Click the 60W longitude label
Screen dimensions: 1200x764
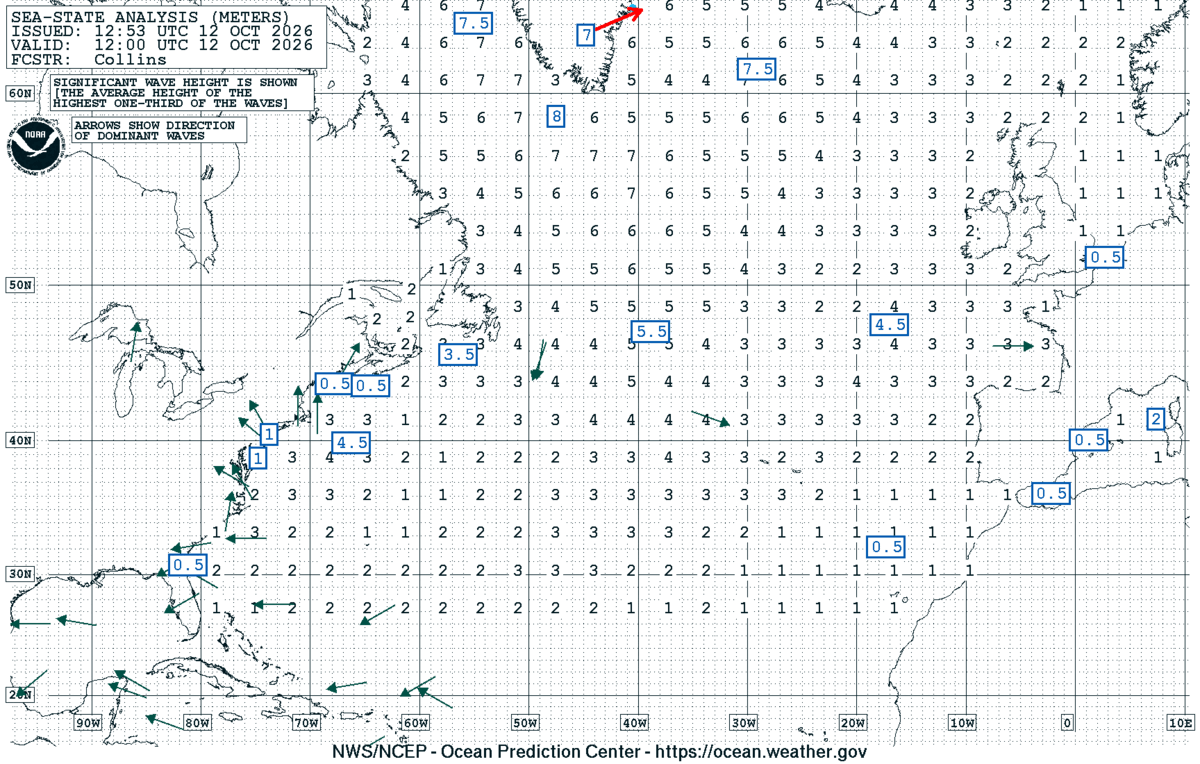[415, 723]
